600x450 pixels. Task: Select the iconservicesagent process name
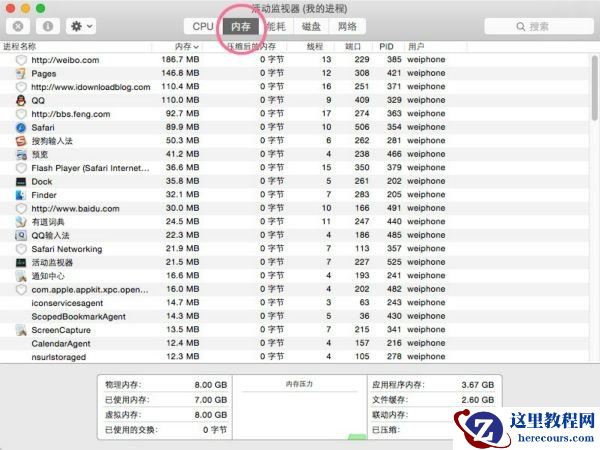click(67, 303)
